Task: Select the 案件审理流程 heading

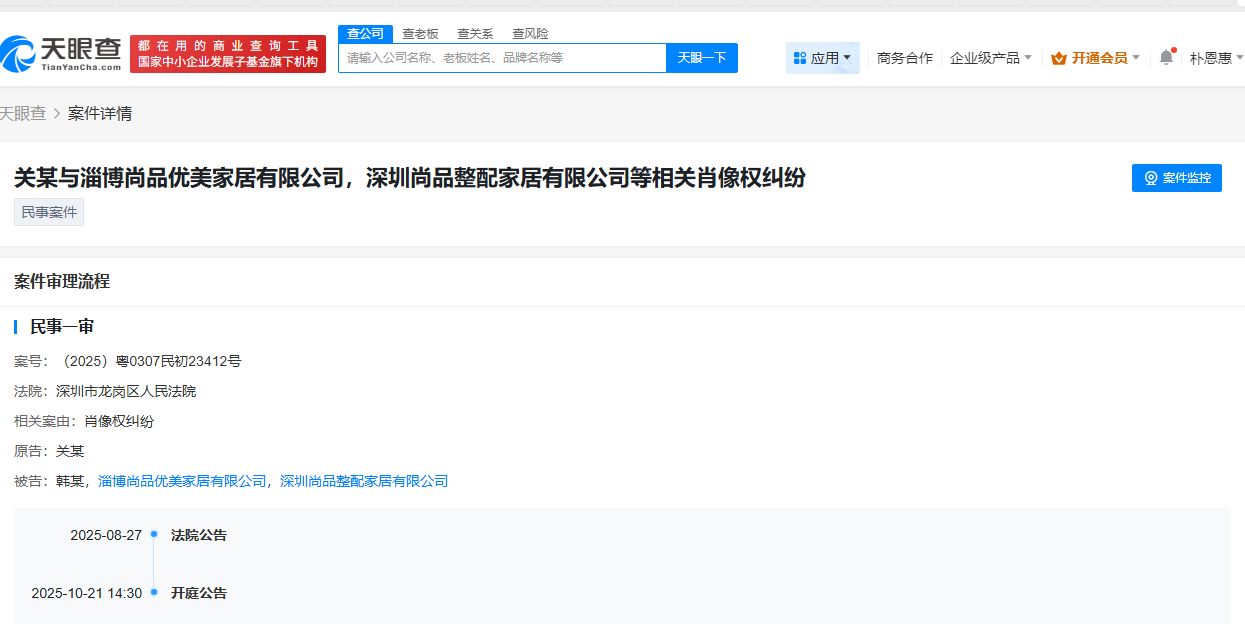Action: coord(62,281)
